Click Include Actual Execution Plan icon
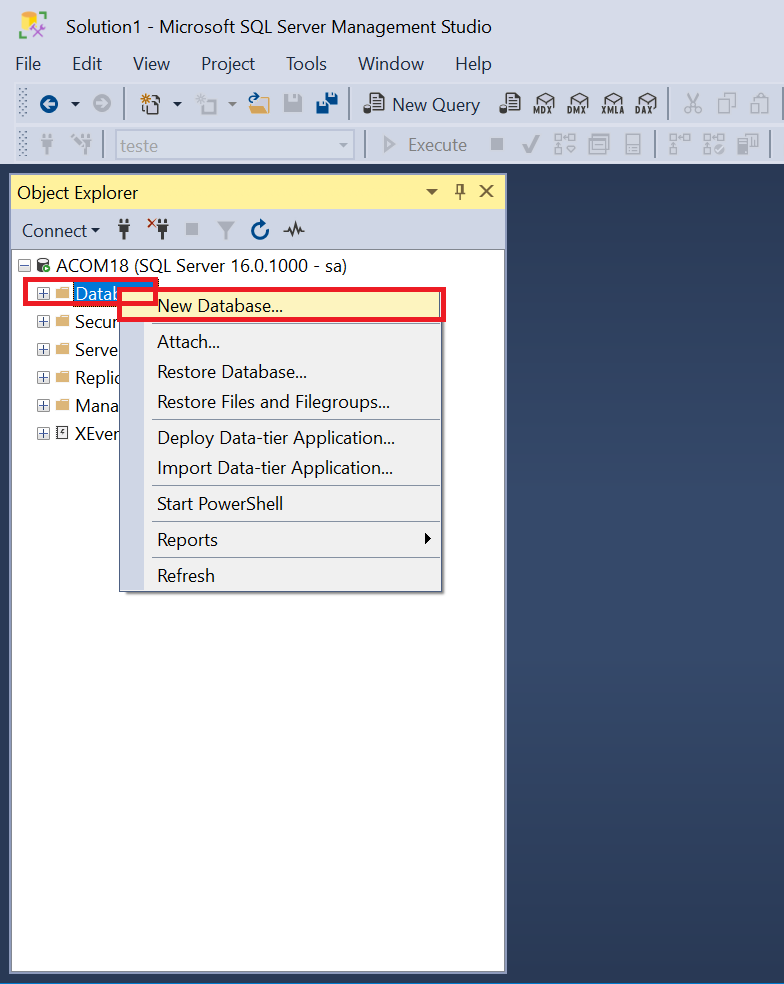This screenshot has height=984, width=784. point(680,144)
